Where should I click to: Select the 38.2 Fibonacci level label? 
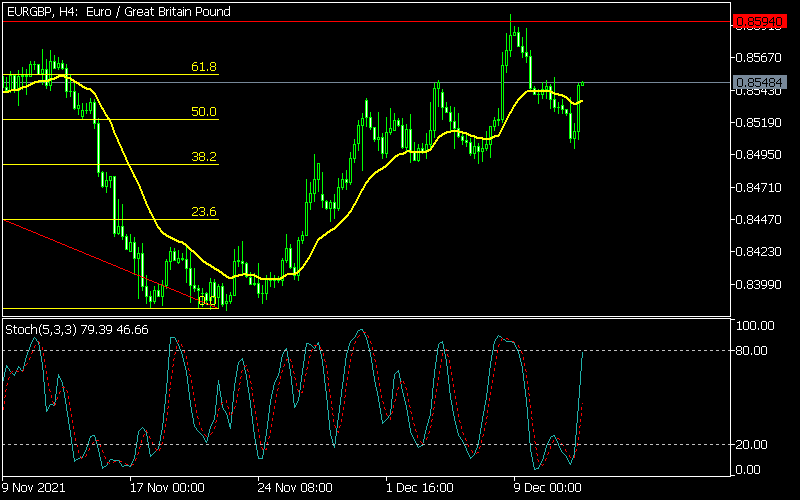(x=204, y=156)
